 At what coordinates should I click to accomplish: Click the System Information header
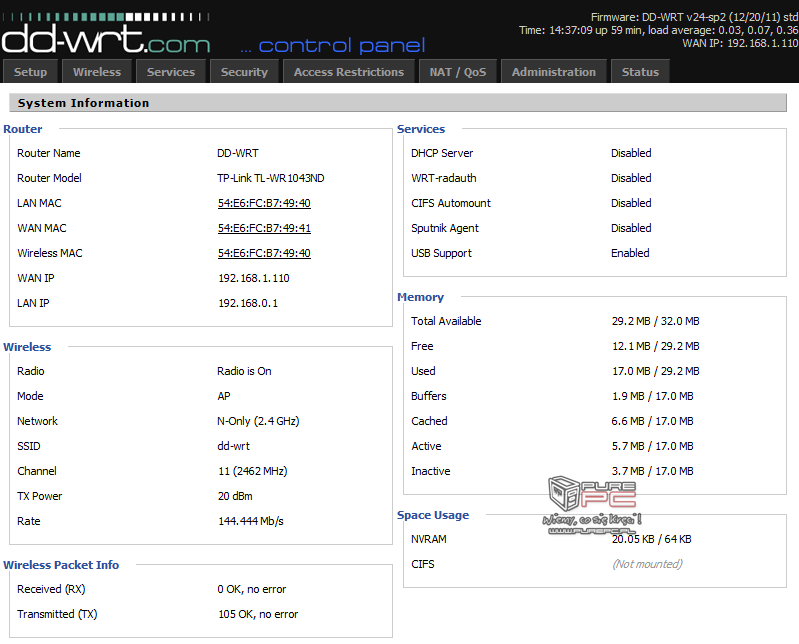click(397, 102)
